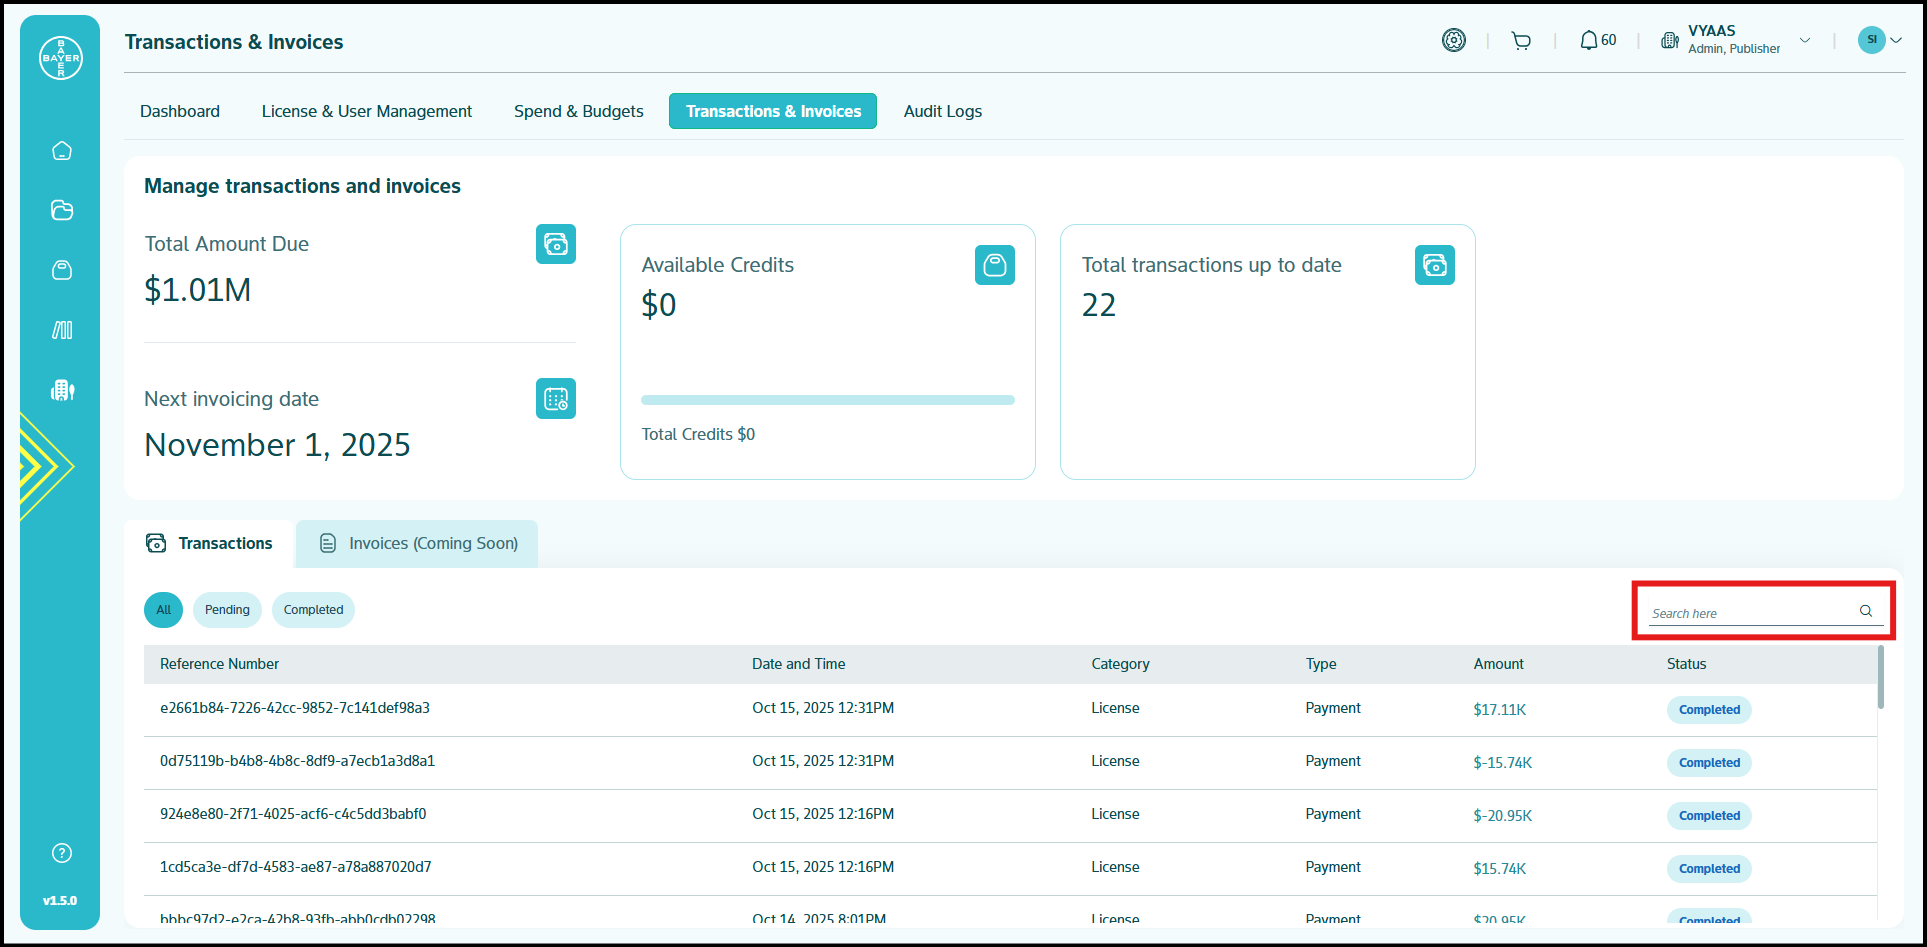Click the $17.11K amount link

pyautogui.click(x=1499, y=710)
